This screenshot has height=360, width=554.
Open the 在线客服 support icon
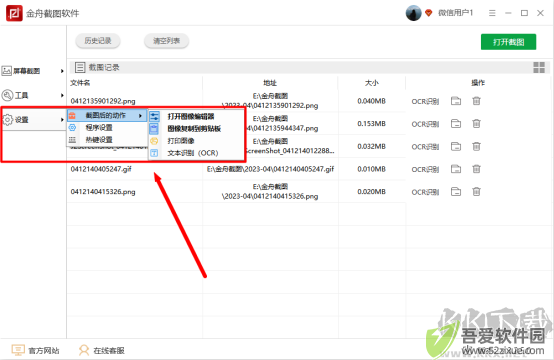tap(84, 350)
